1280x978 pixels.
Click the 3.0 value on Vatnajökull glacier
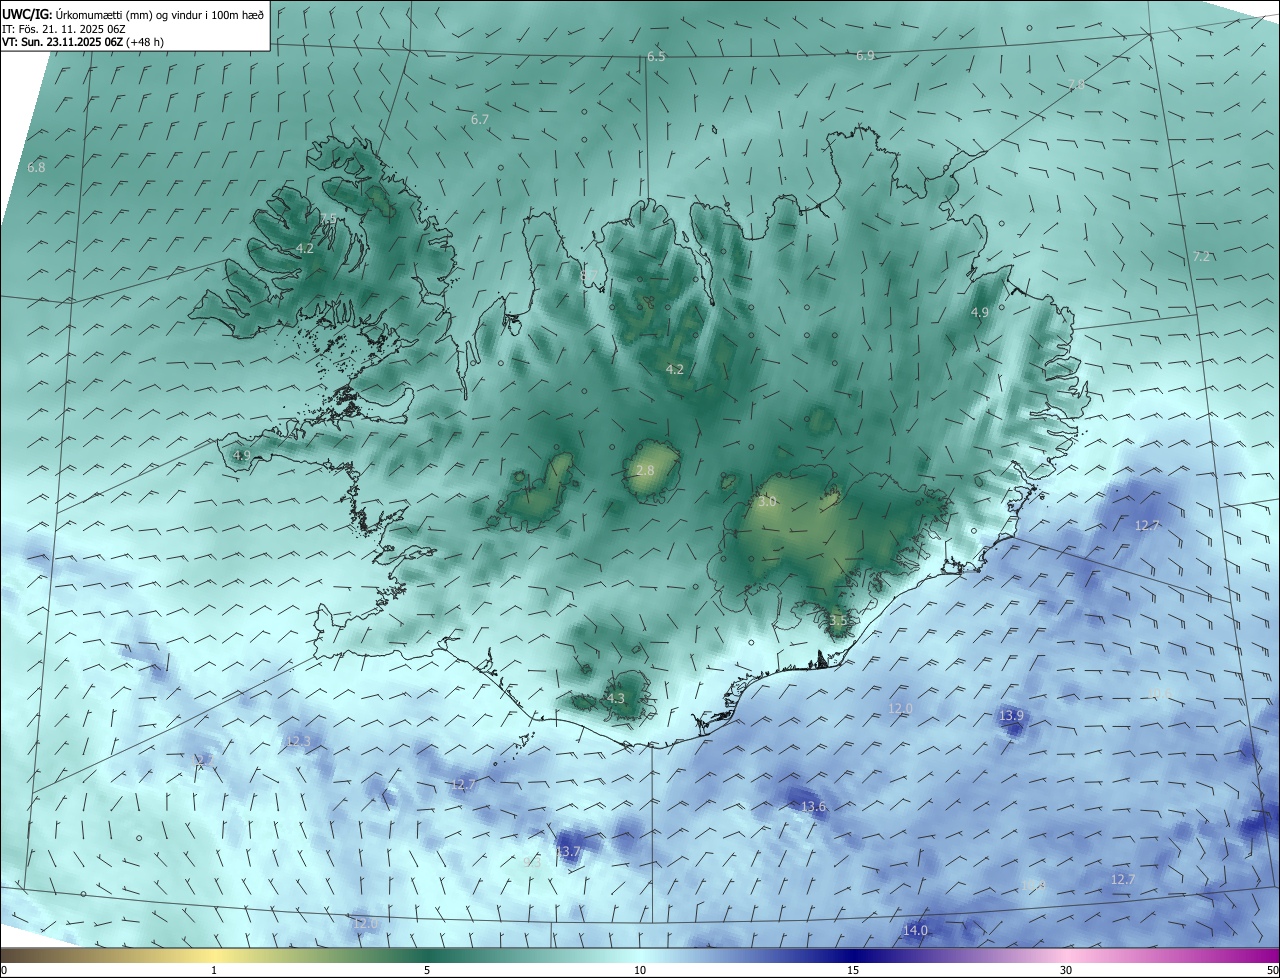point(767,502)
